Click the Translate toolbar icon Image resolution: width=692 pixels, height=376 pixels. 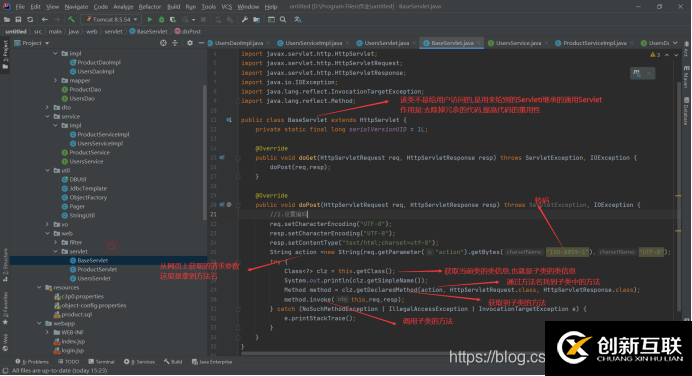click(x=298, y=19)
